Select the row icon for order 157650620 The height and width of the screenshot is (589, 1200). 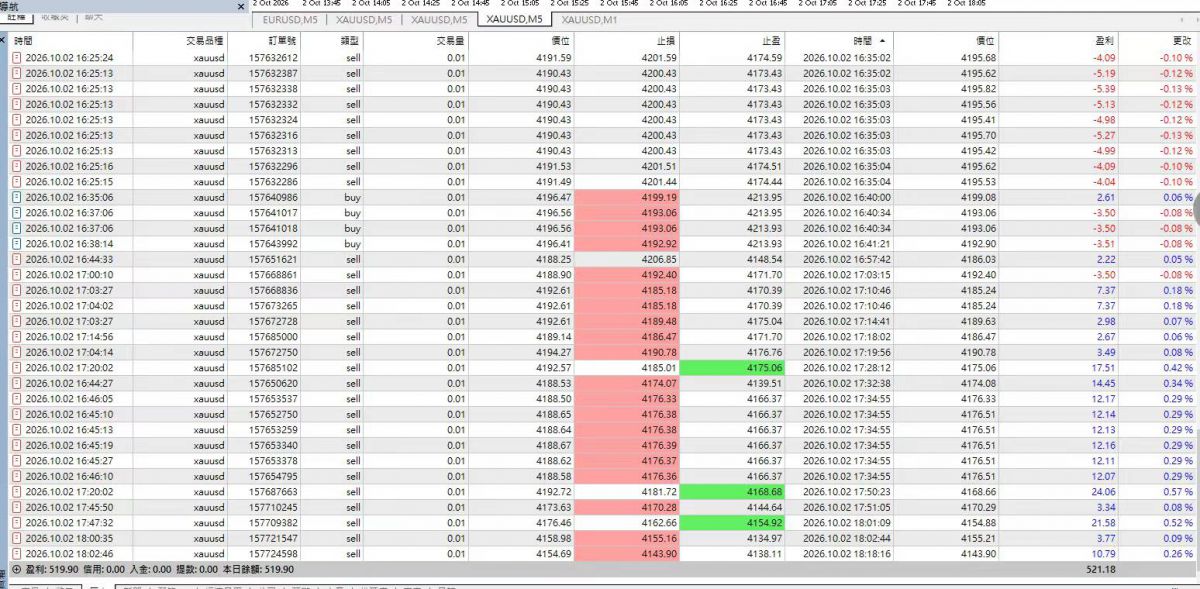pyautogui.click(x=16, y=383)
